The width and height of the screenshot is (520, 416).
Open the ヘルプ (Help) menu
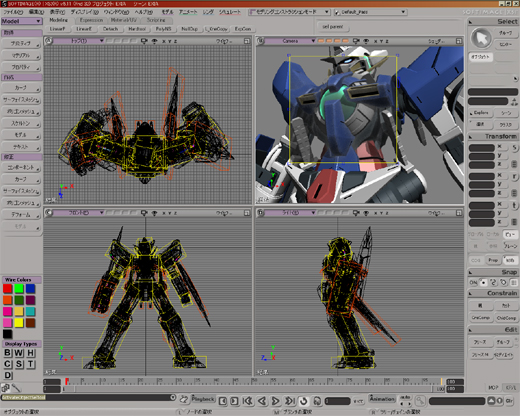click(144, 12)
